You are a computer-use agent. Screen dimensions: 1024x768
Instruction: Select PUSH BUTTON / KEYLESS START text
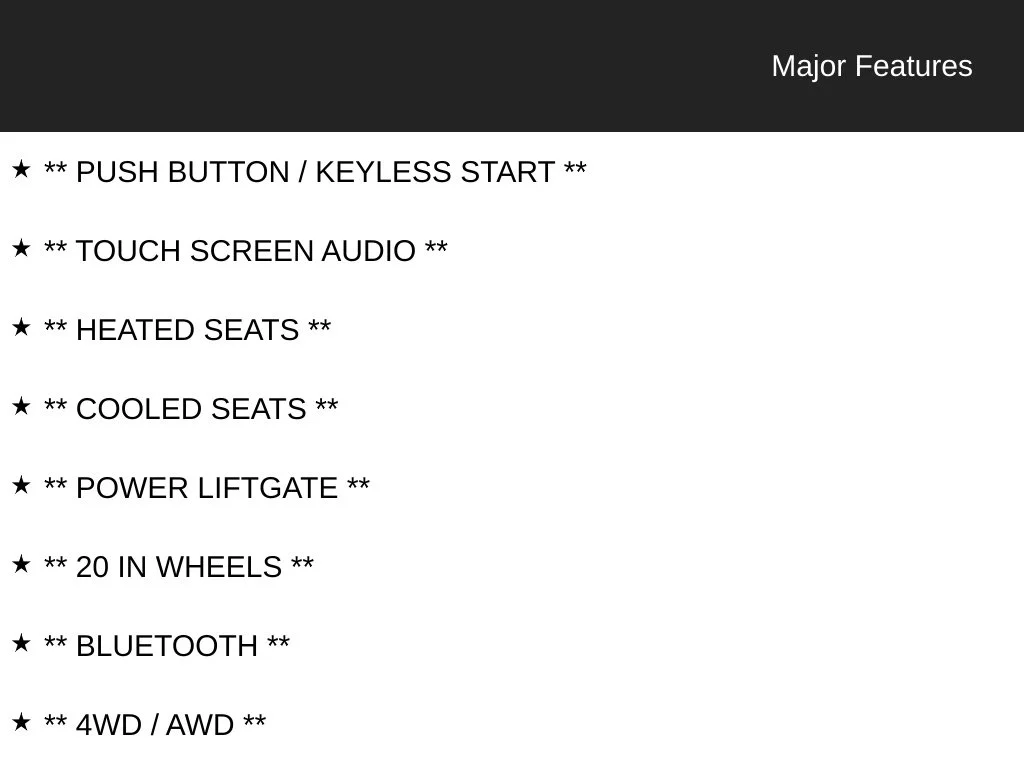(x=315, y=172)
